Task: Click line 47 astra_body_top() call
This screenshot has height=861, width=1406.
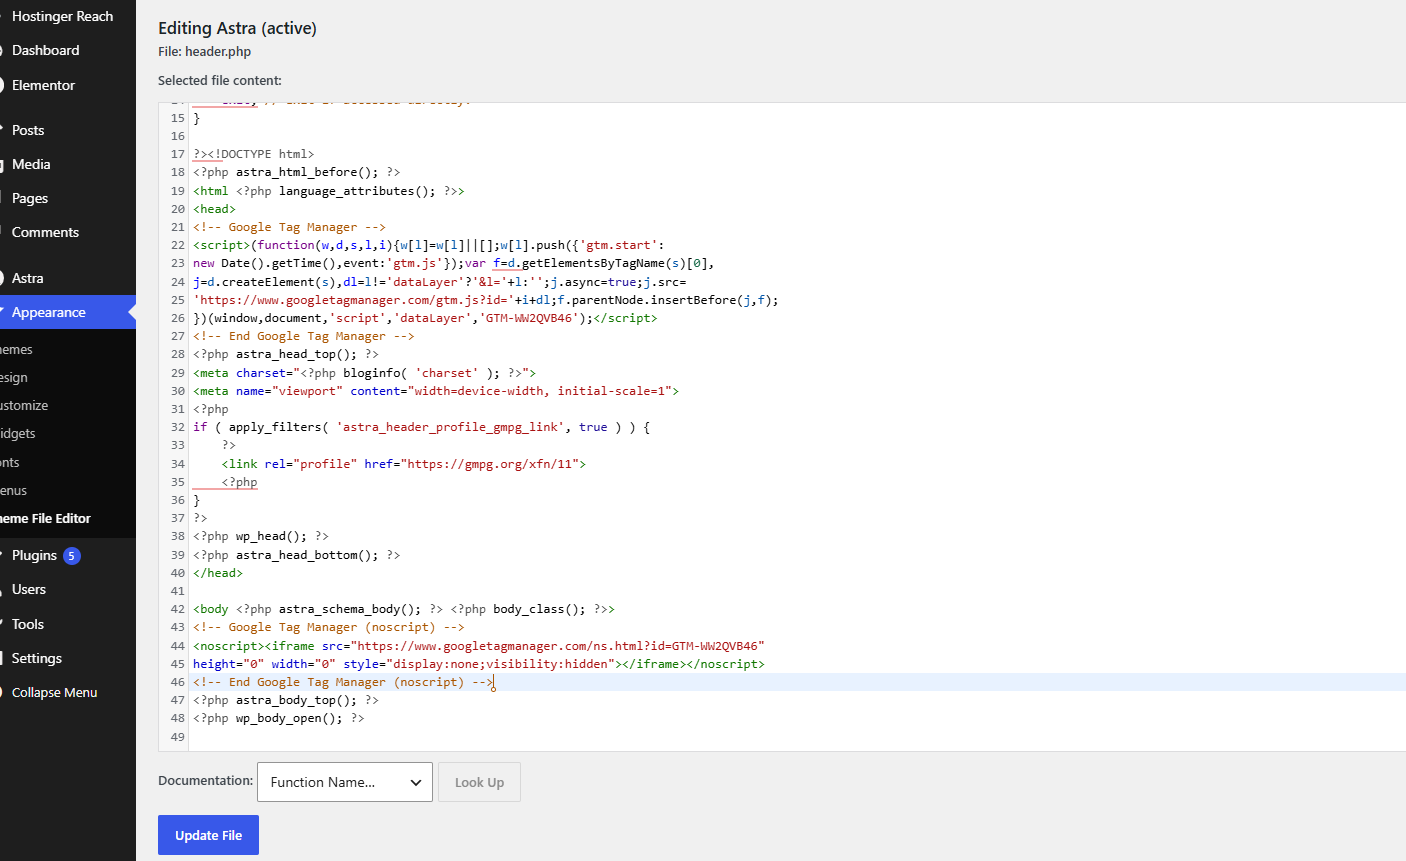Action: pyautogui.click(x=286, y=700)
